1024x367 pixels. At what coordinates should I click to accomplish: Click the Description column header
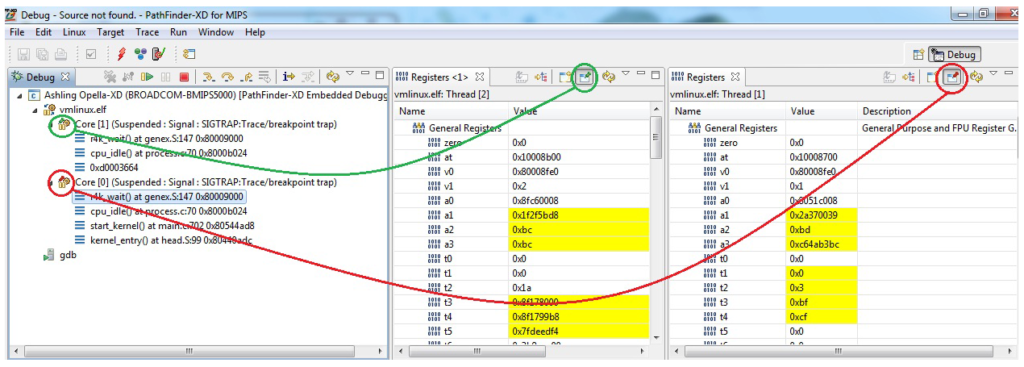(x=938, y=112)
